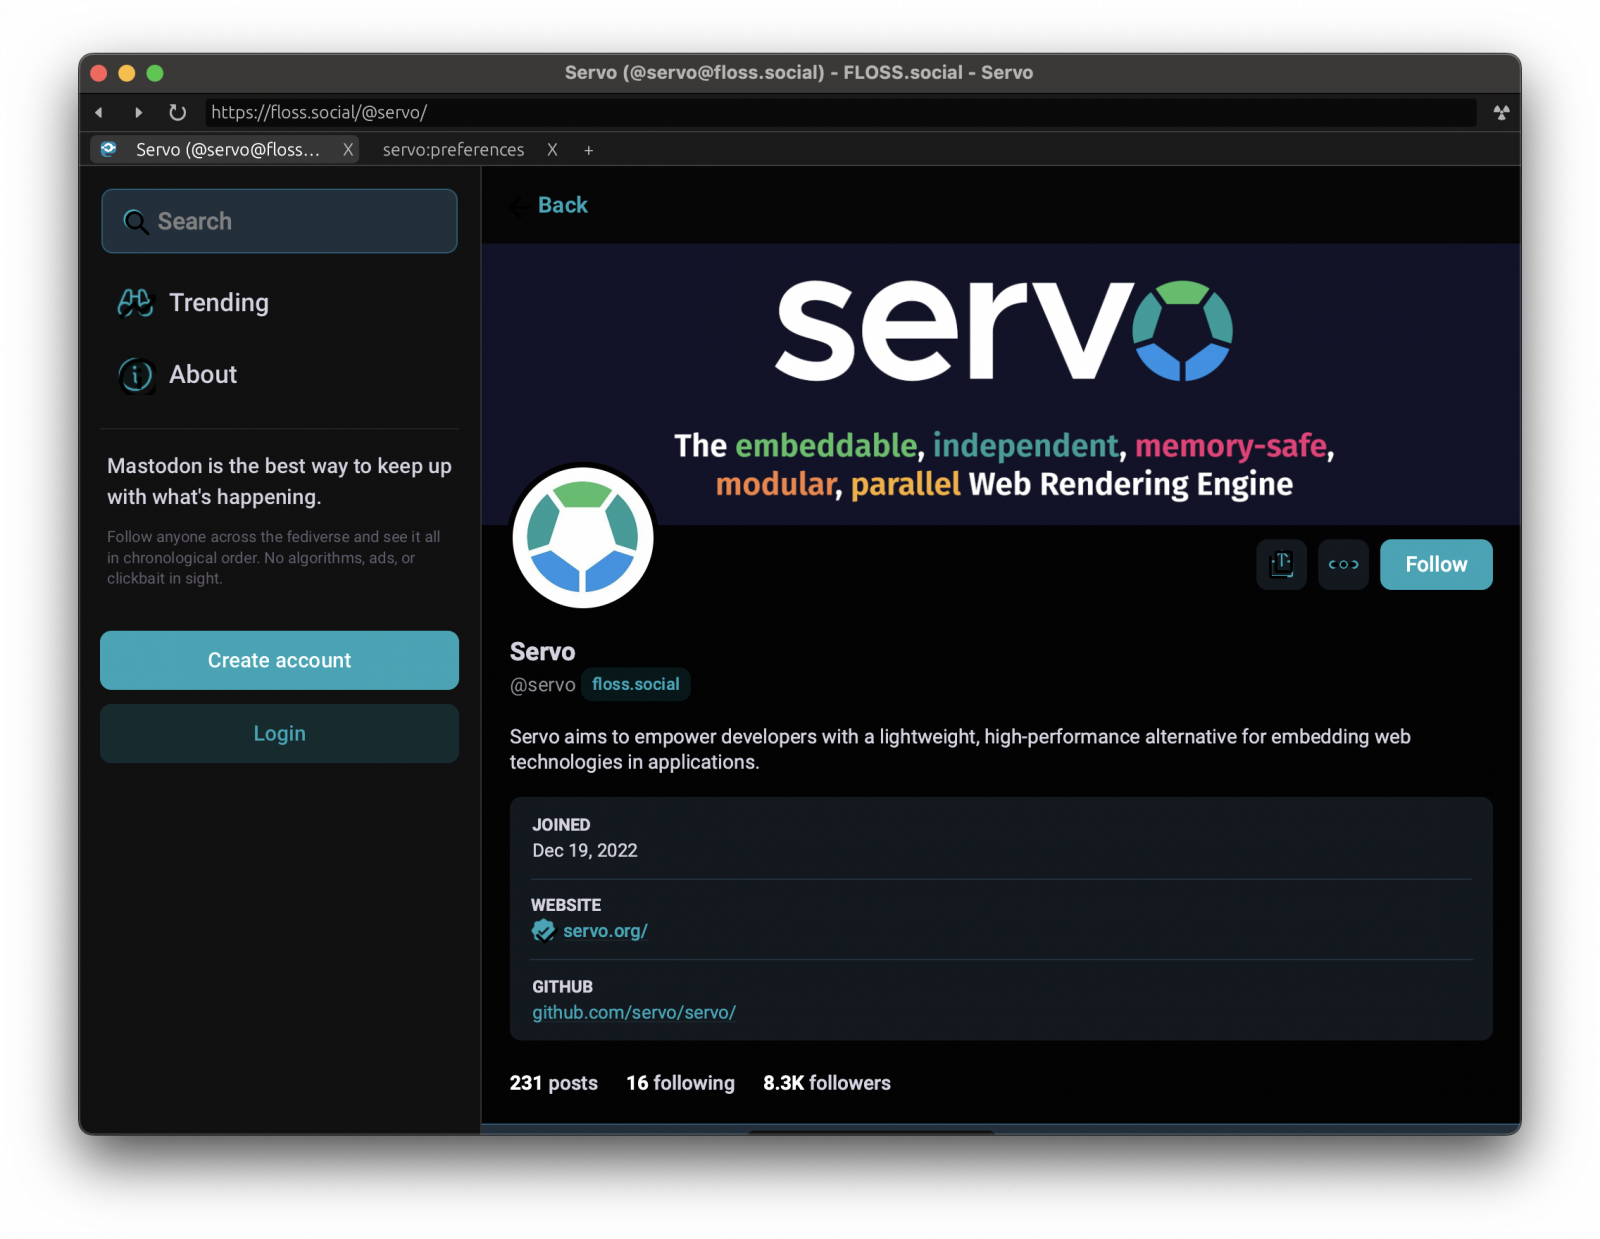Click the Login button
Screen dimensions: 1600x1239
[x=279, y=734]
